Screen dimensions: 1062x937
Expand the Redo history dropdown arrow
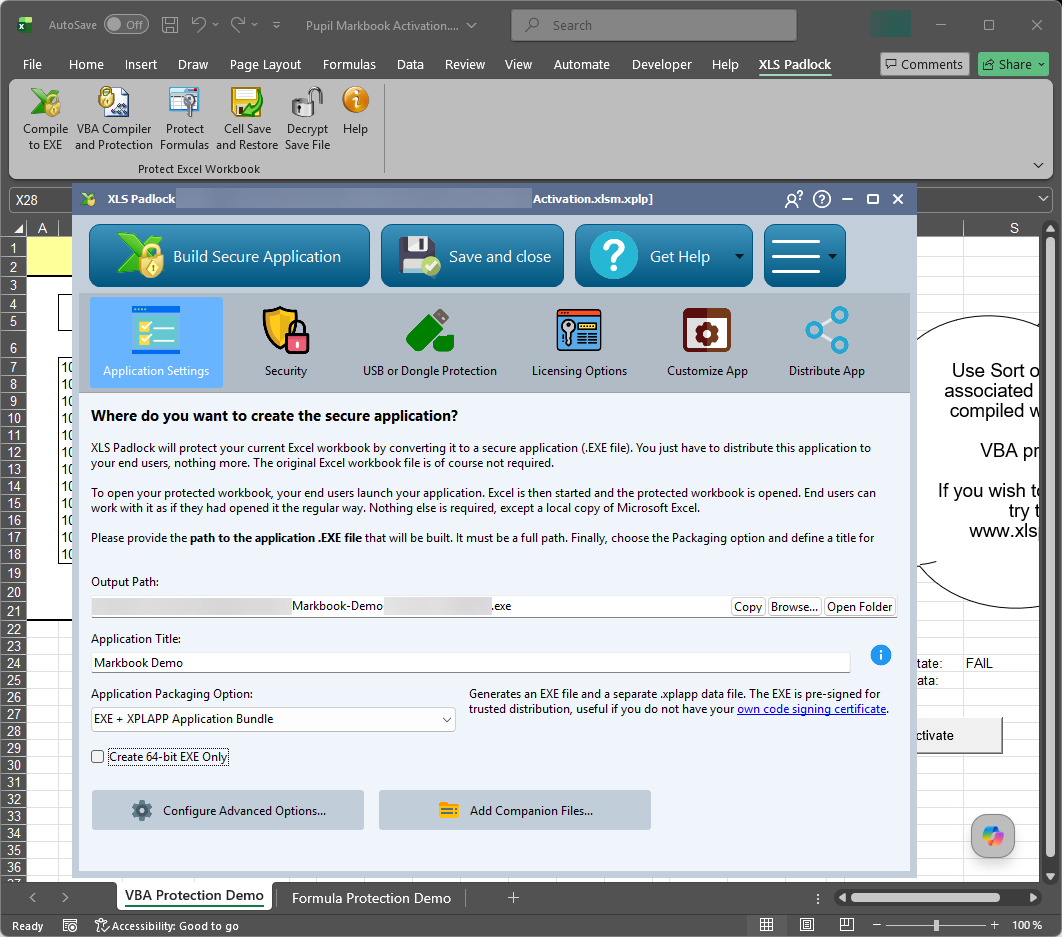pos(255,25)
